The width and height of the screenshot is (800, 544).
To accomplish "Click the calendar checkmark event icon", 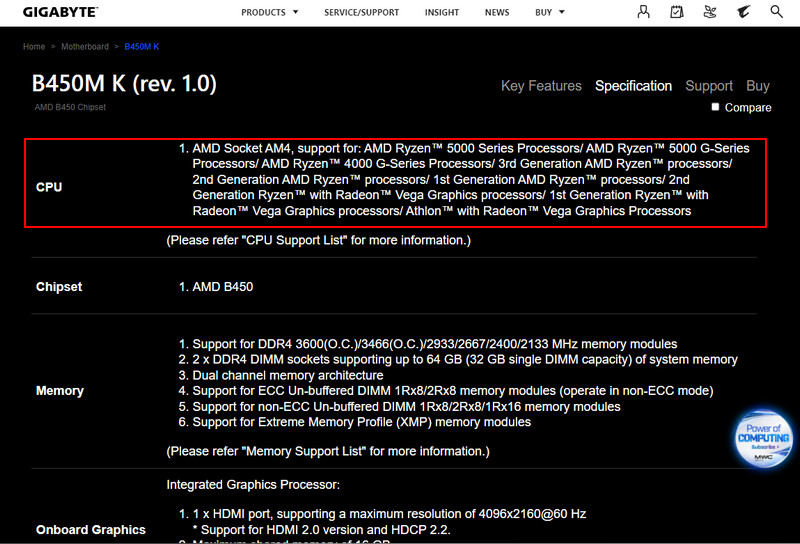I will pyautogui.click(x=677, y=12).
